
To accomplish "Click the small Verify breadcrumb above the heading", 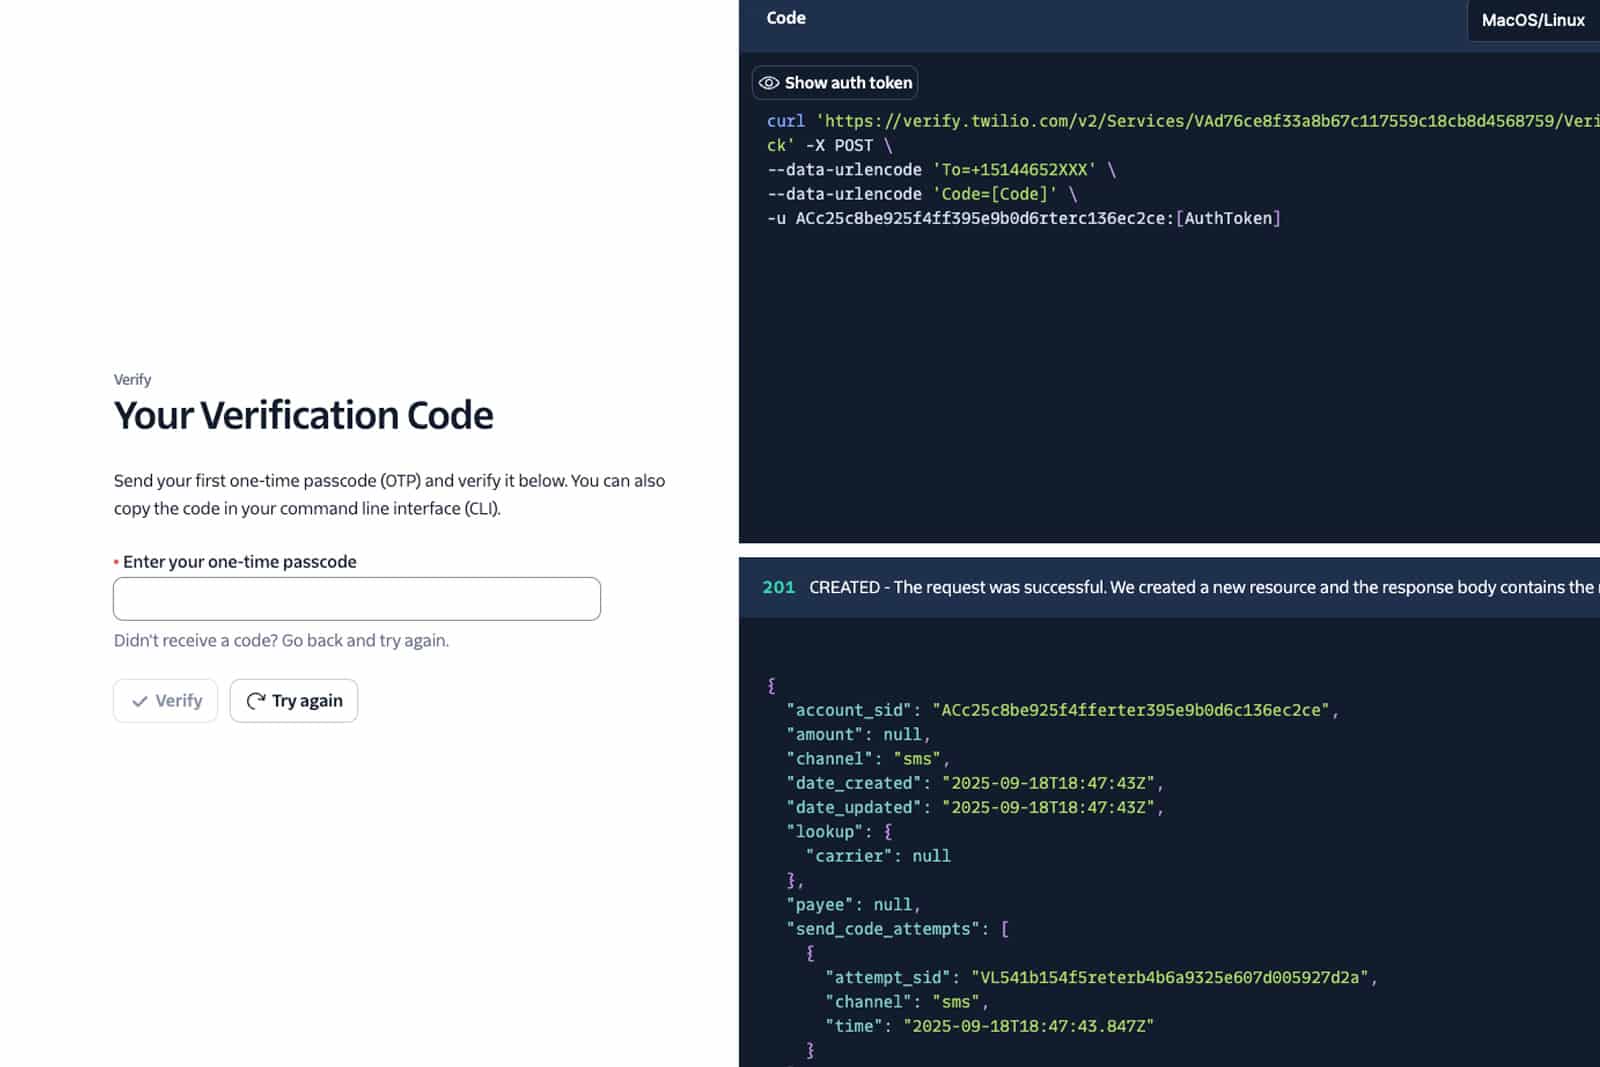I will tap(132, 380).
